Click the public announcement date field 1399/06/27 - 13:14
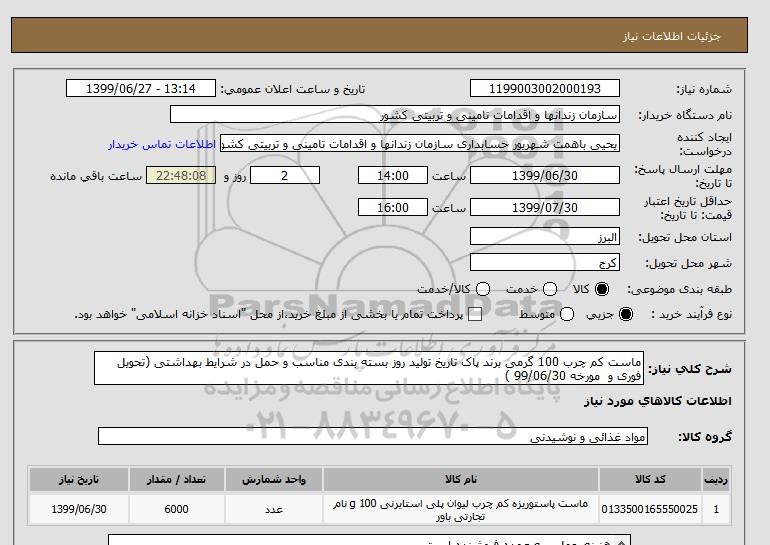Image resolution: width=770 pixels, height=545 pixels. pyautogui.click(x=141, y=89)
